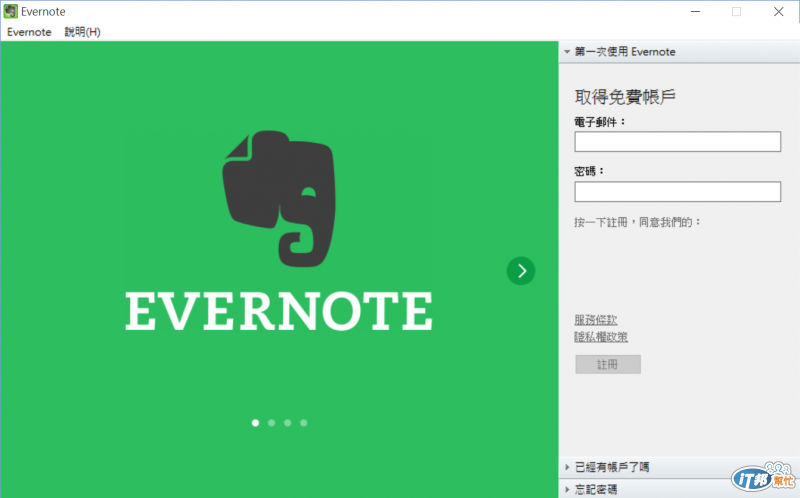Open the Evernote menu in menu bar
The width and height of the screenshot is (800, 498).
pyautogui.click(x=29, y=32)
